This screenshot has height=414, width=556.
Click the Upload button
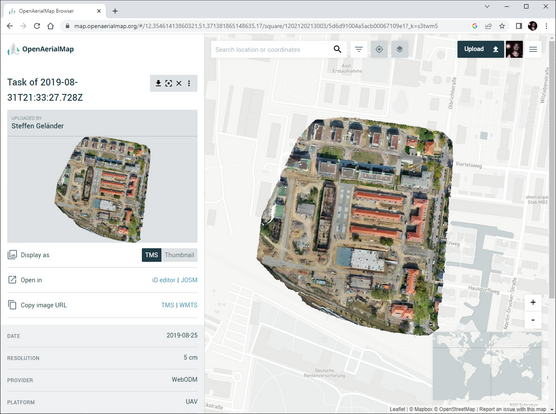pyautogui.click(x=480, y=49)
